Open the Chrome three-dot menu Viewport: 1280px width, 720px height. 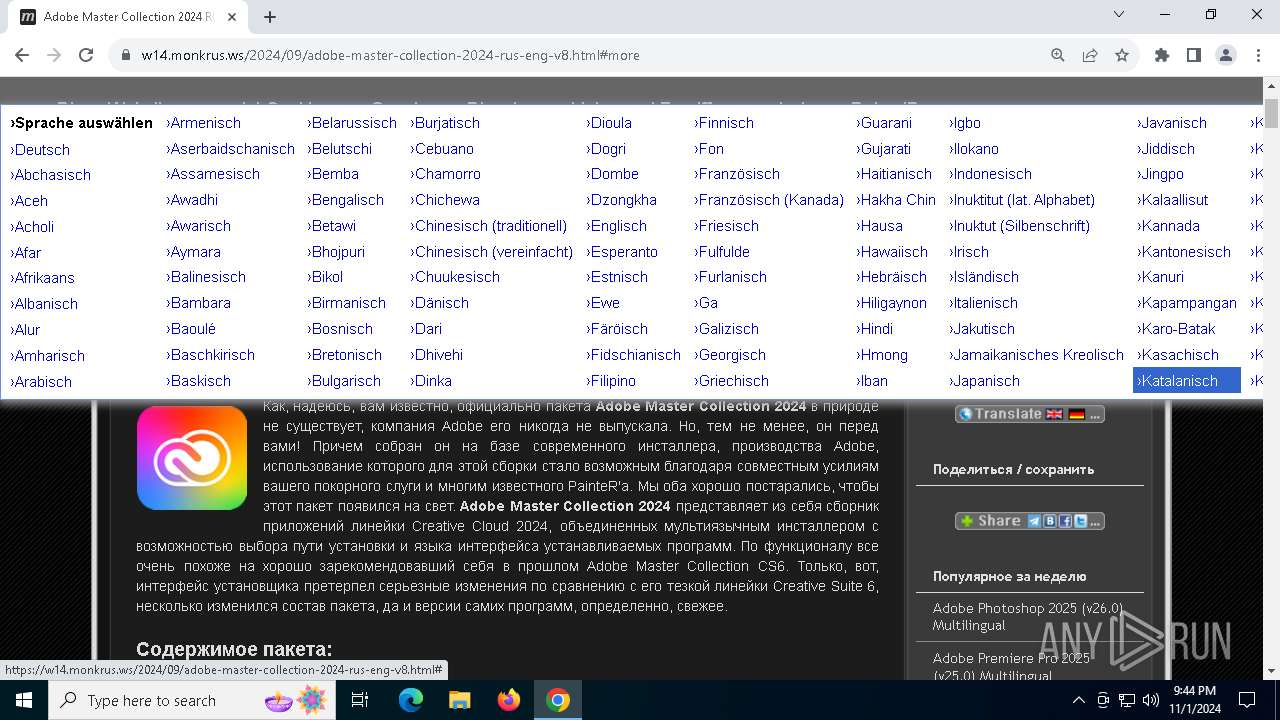click(1258, 55)
